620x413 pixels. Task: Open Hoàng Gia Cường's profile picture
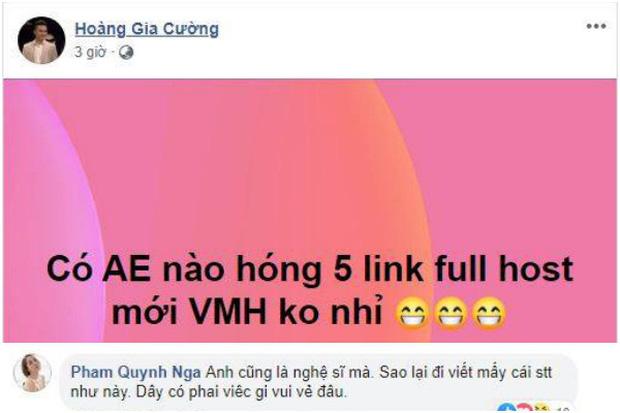pos(42,40)
